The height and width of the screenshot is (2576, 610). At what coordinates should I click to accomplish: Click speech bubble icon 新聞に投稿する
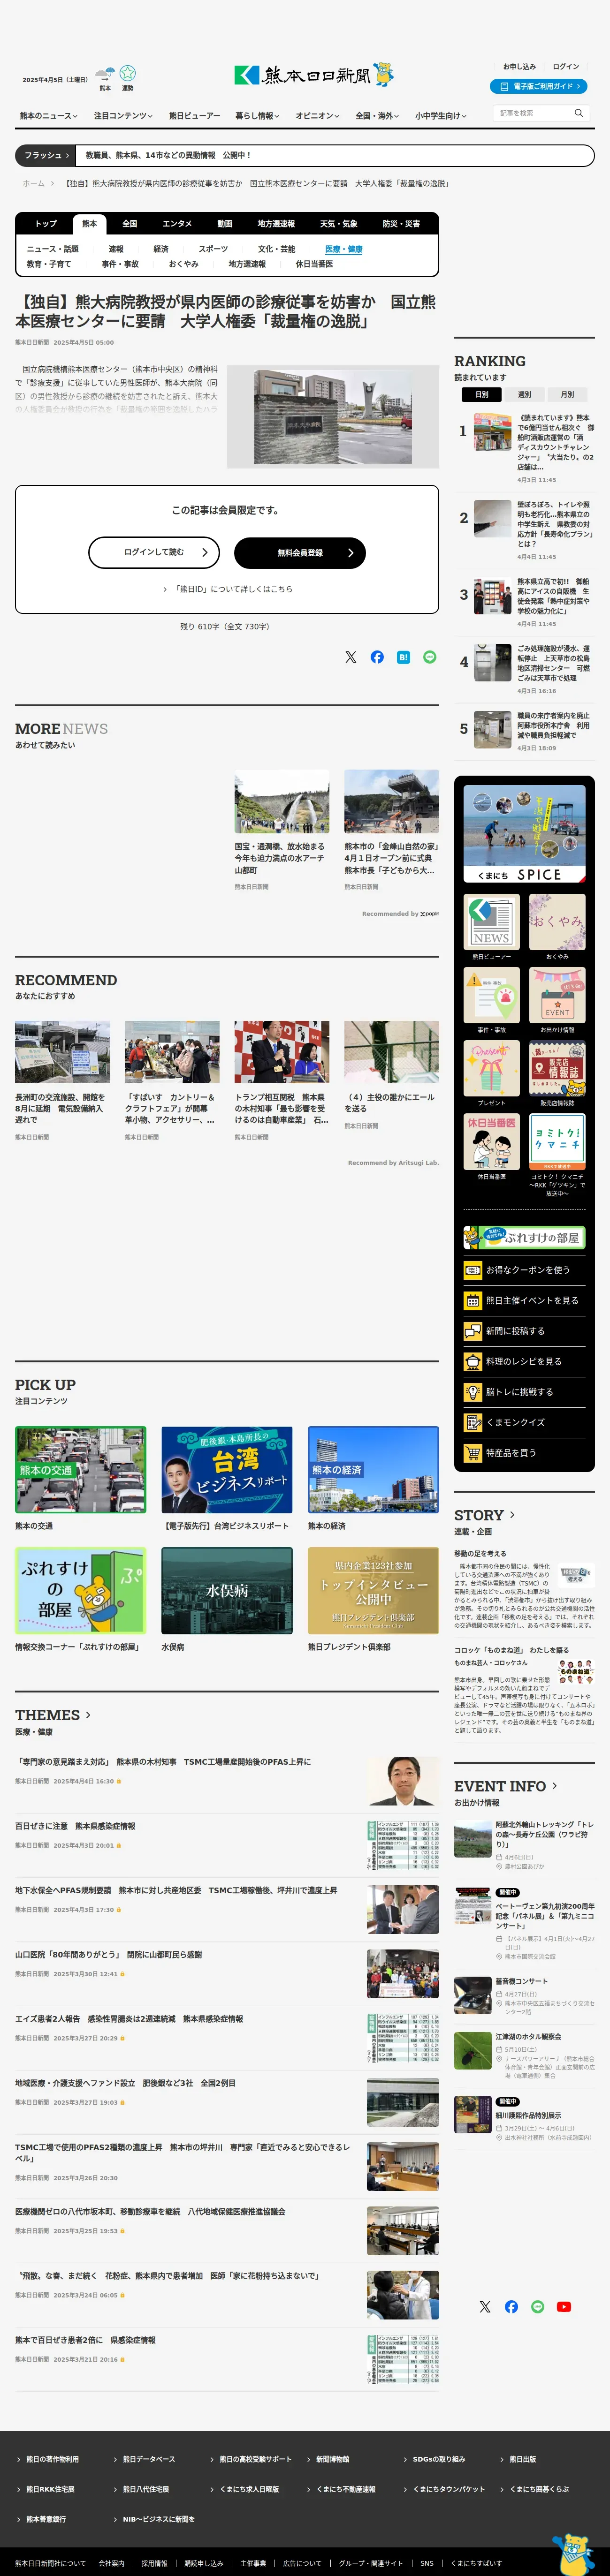pos(473,1331)
